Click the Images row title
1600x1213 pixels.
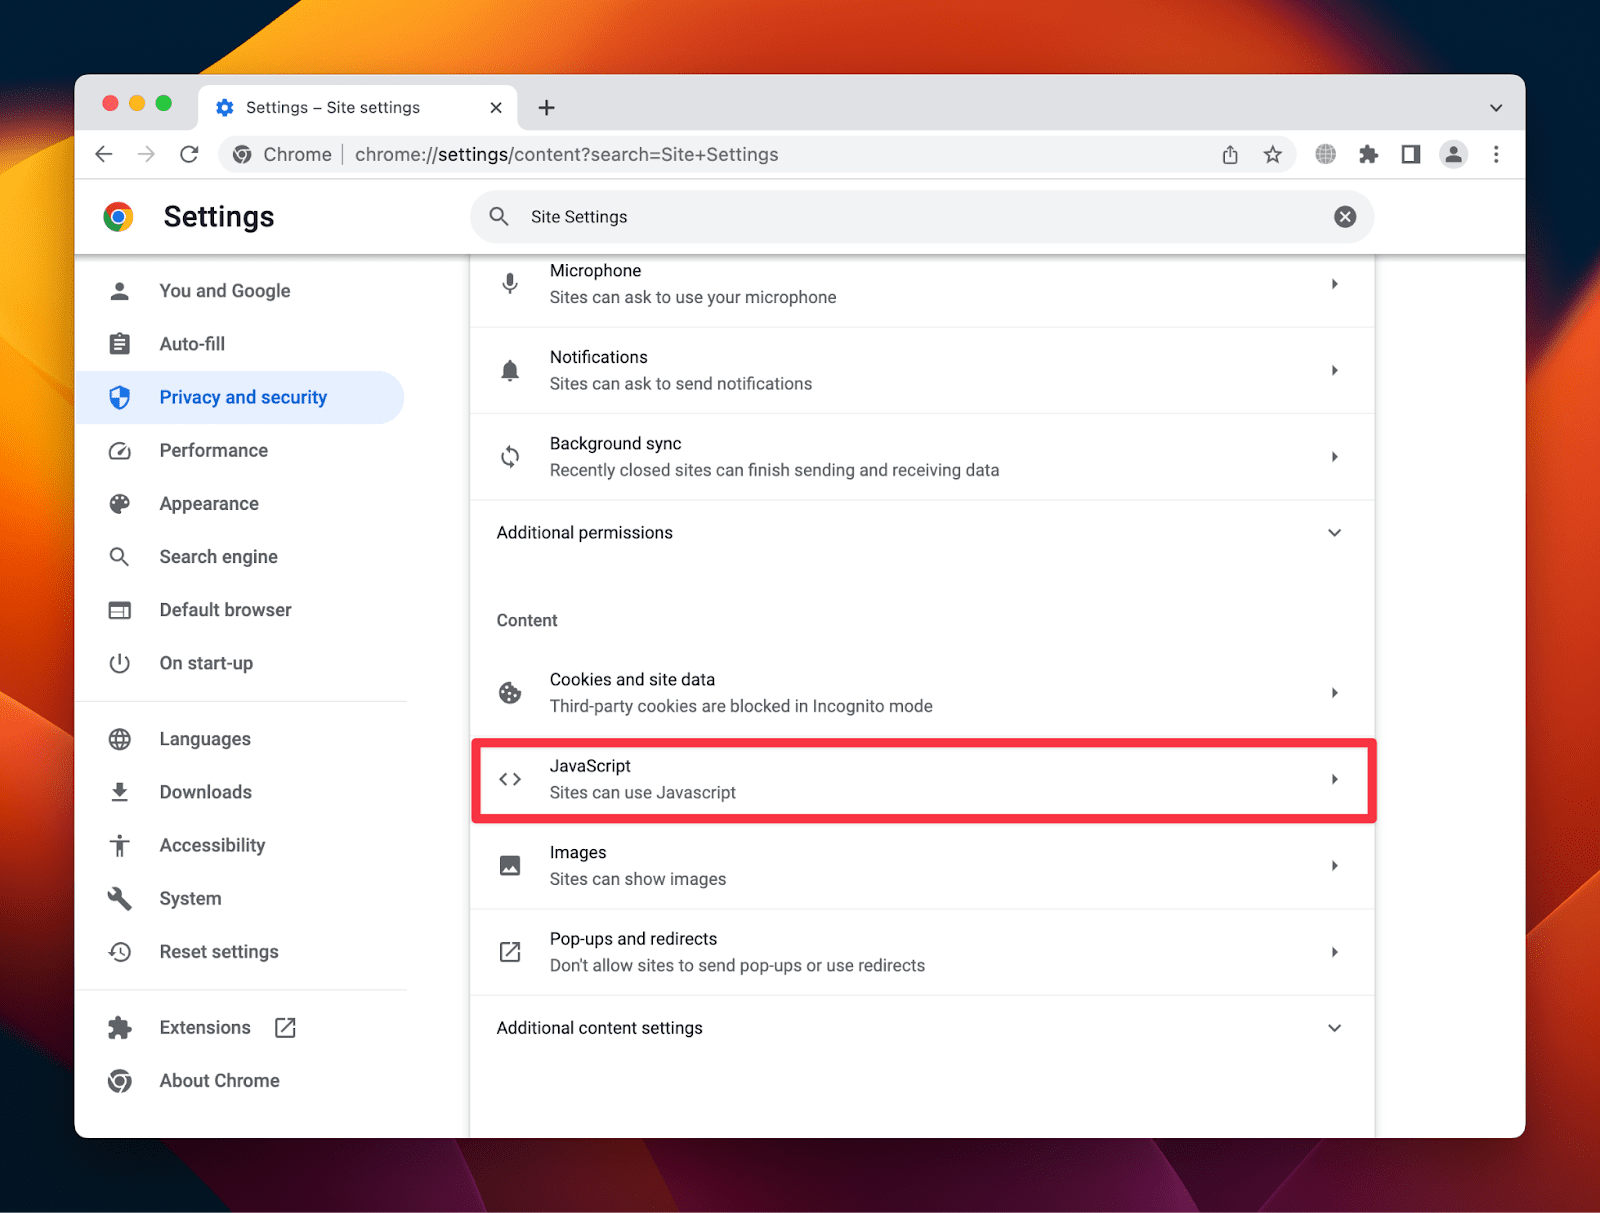tap(578, 853)
